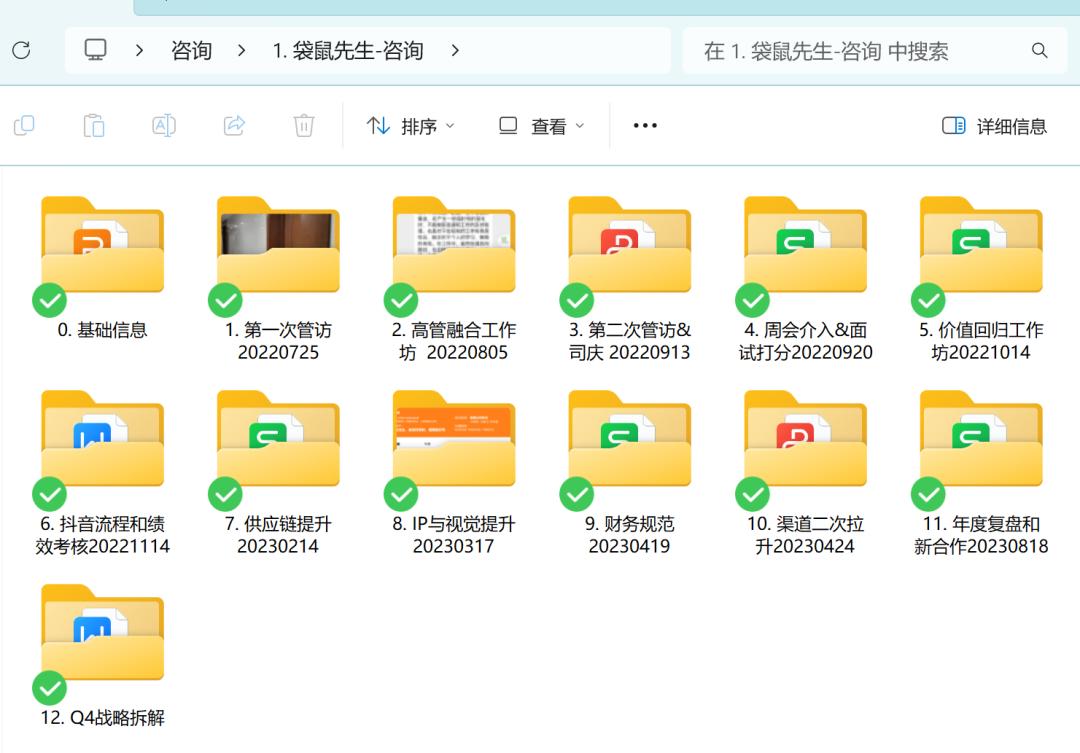
Task: Navigate to 咨询 via the breadcrumb
Action: pyautogui.click(x=190, y=50)
